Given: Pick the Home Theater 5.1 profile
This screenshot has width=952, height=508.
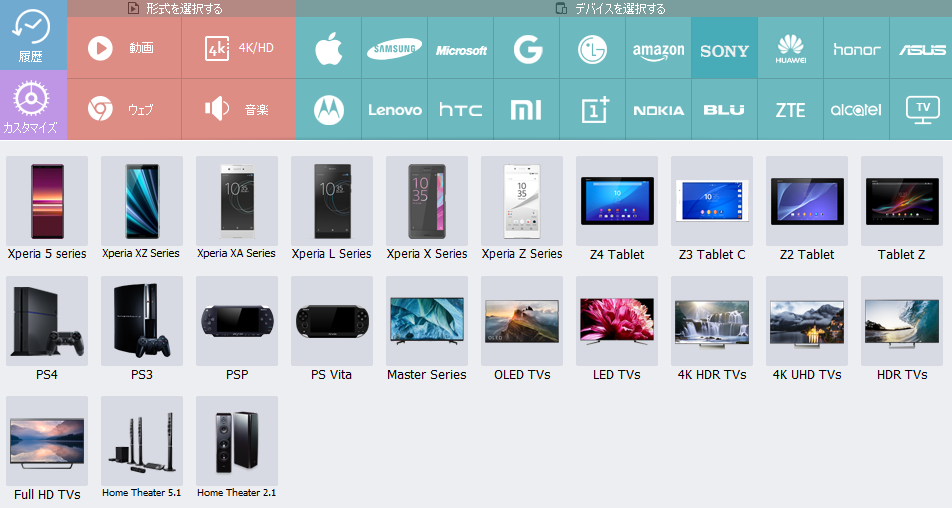Looking at the screenshot, I should 141,448.
